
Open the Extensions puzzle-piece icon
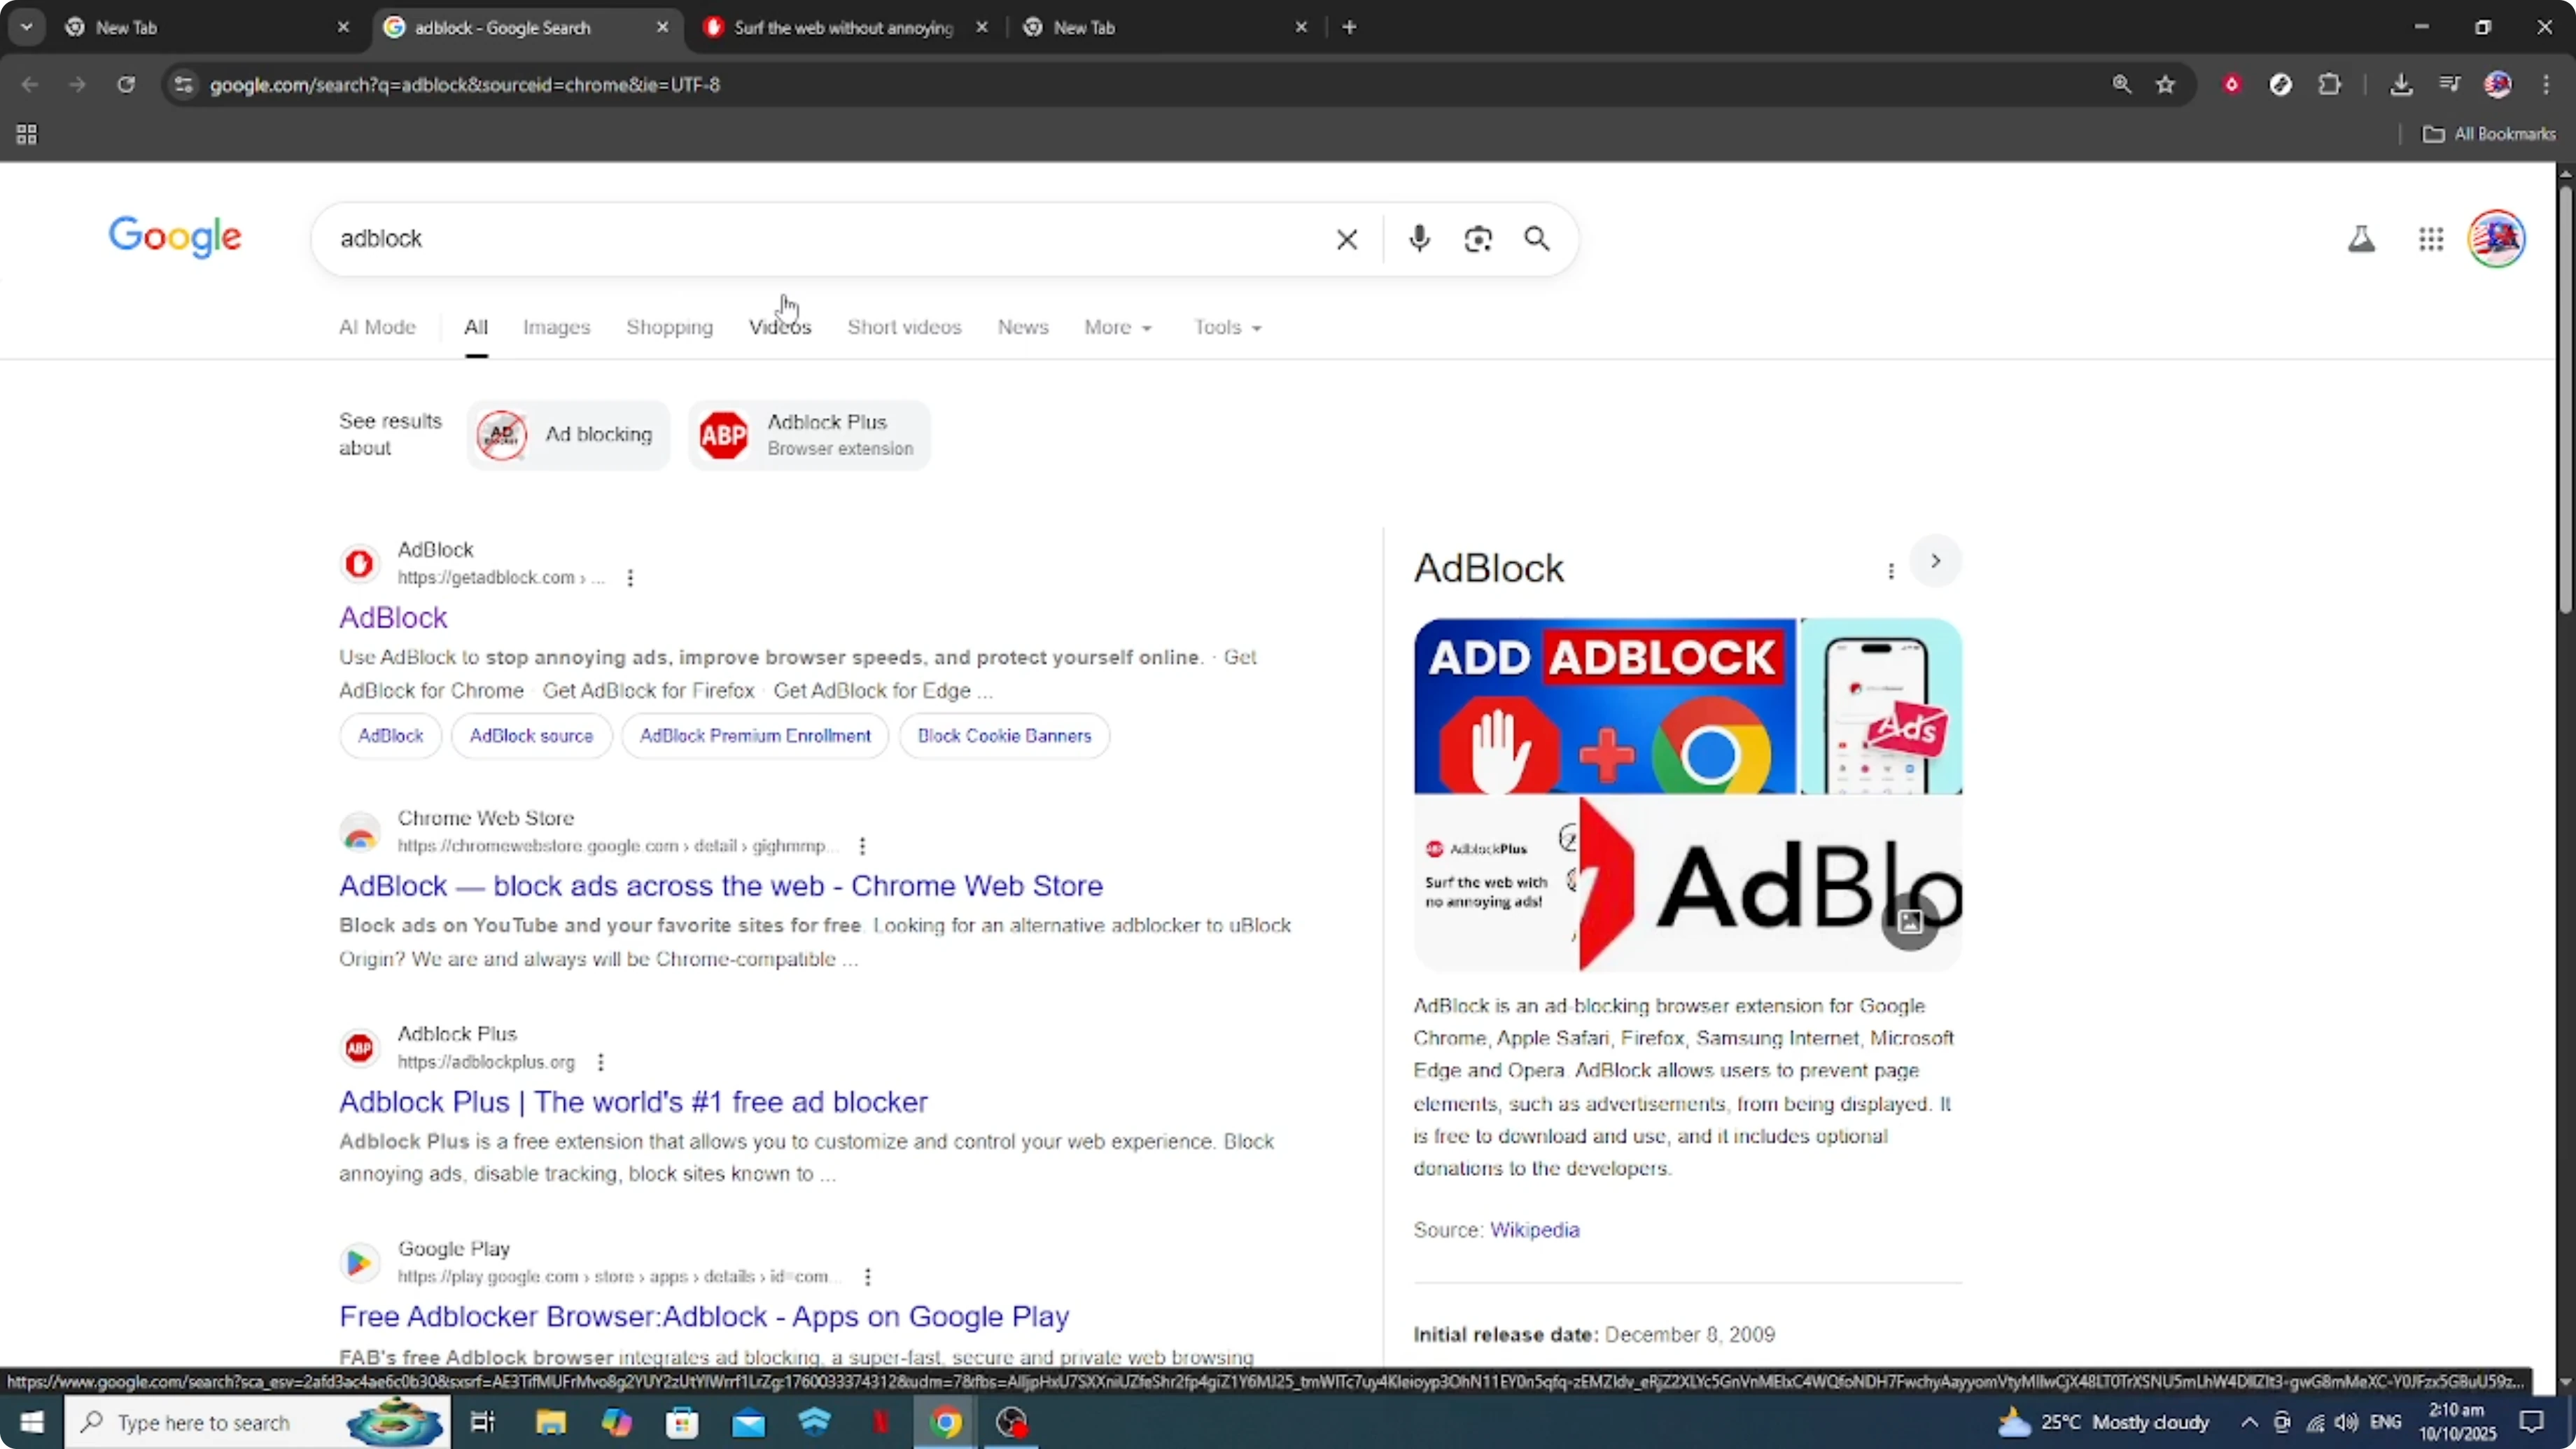2330,84
